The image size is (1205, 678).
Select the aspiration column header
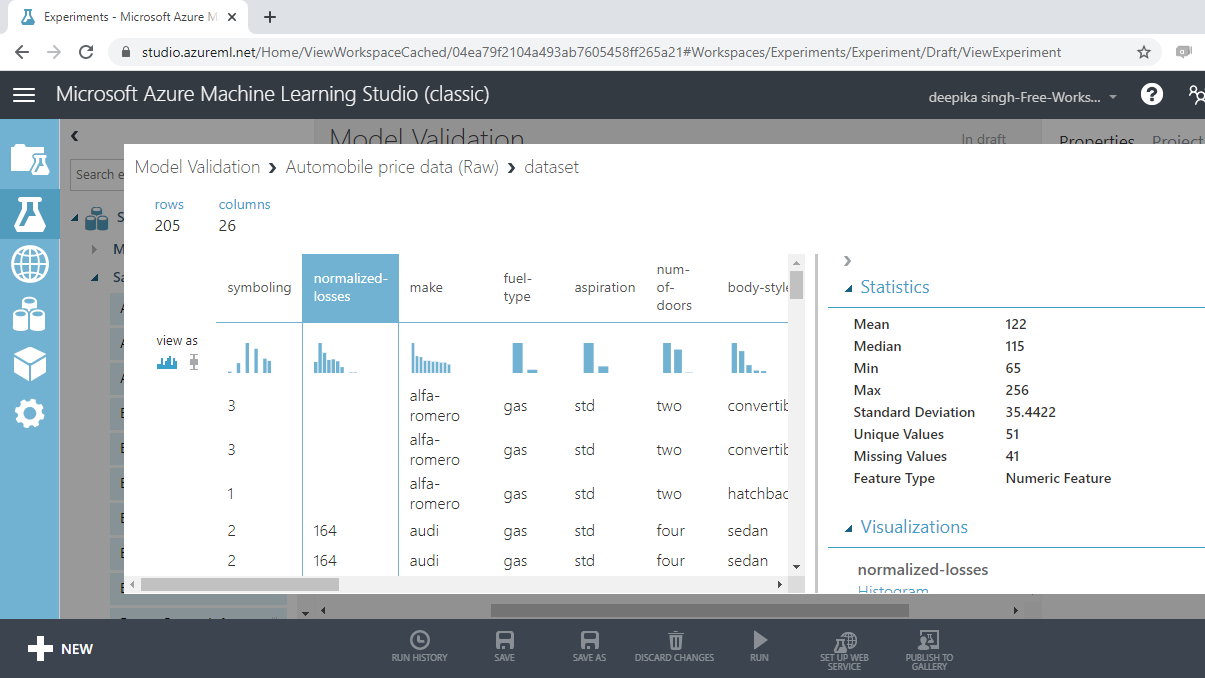pyautogui.click(x=605, y=288)
